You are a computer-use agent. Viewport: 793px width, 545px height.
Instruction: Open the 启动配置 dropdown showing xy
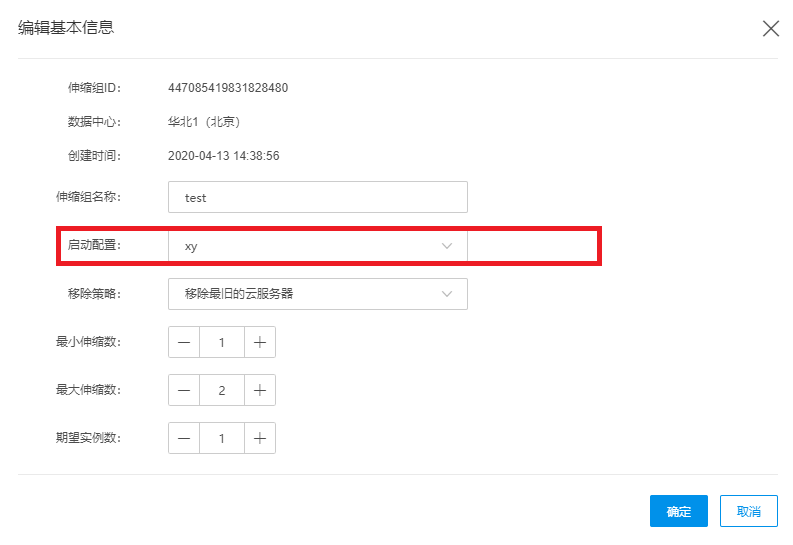(x=317, y=246)
